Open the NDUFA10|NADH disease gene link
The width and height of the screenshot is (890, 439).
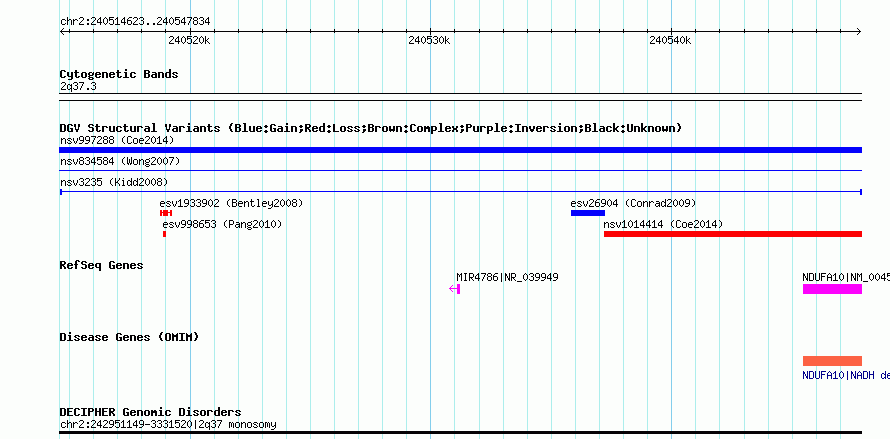tap(846, 375)
